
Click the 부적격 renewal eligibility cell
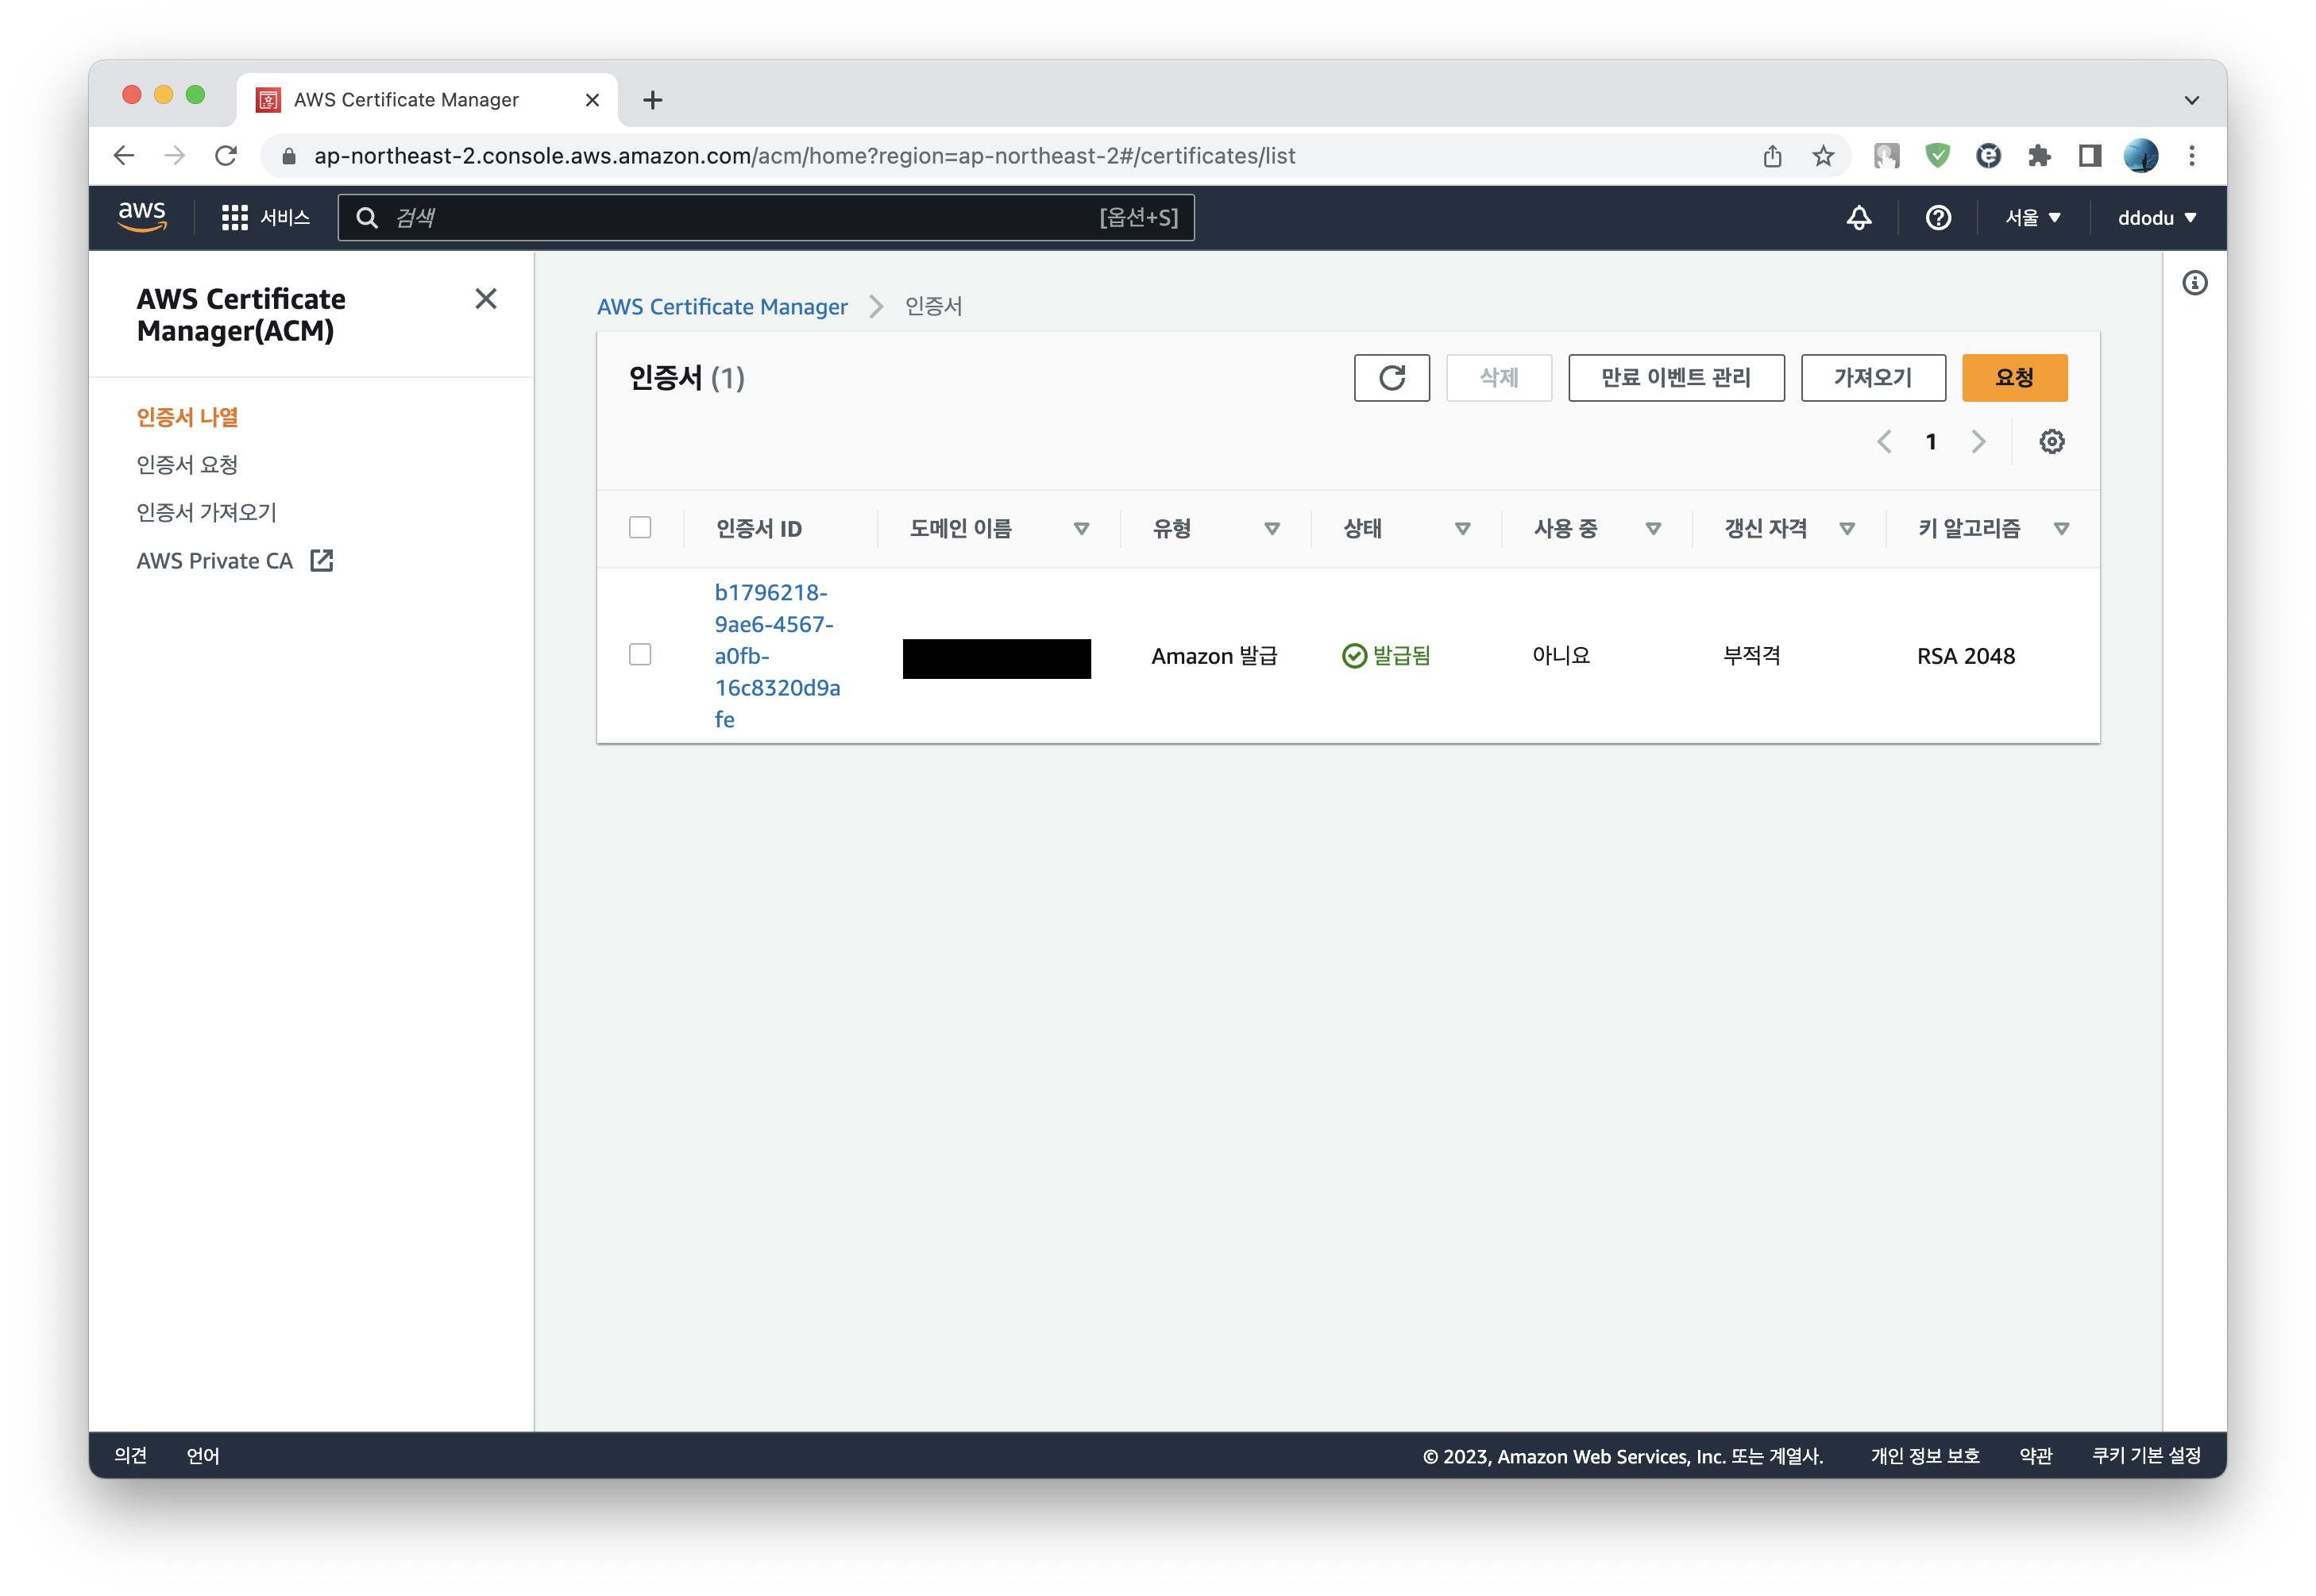[1751, 656]
